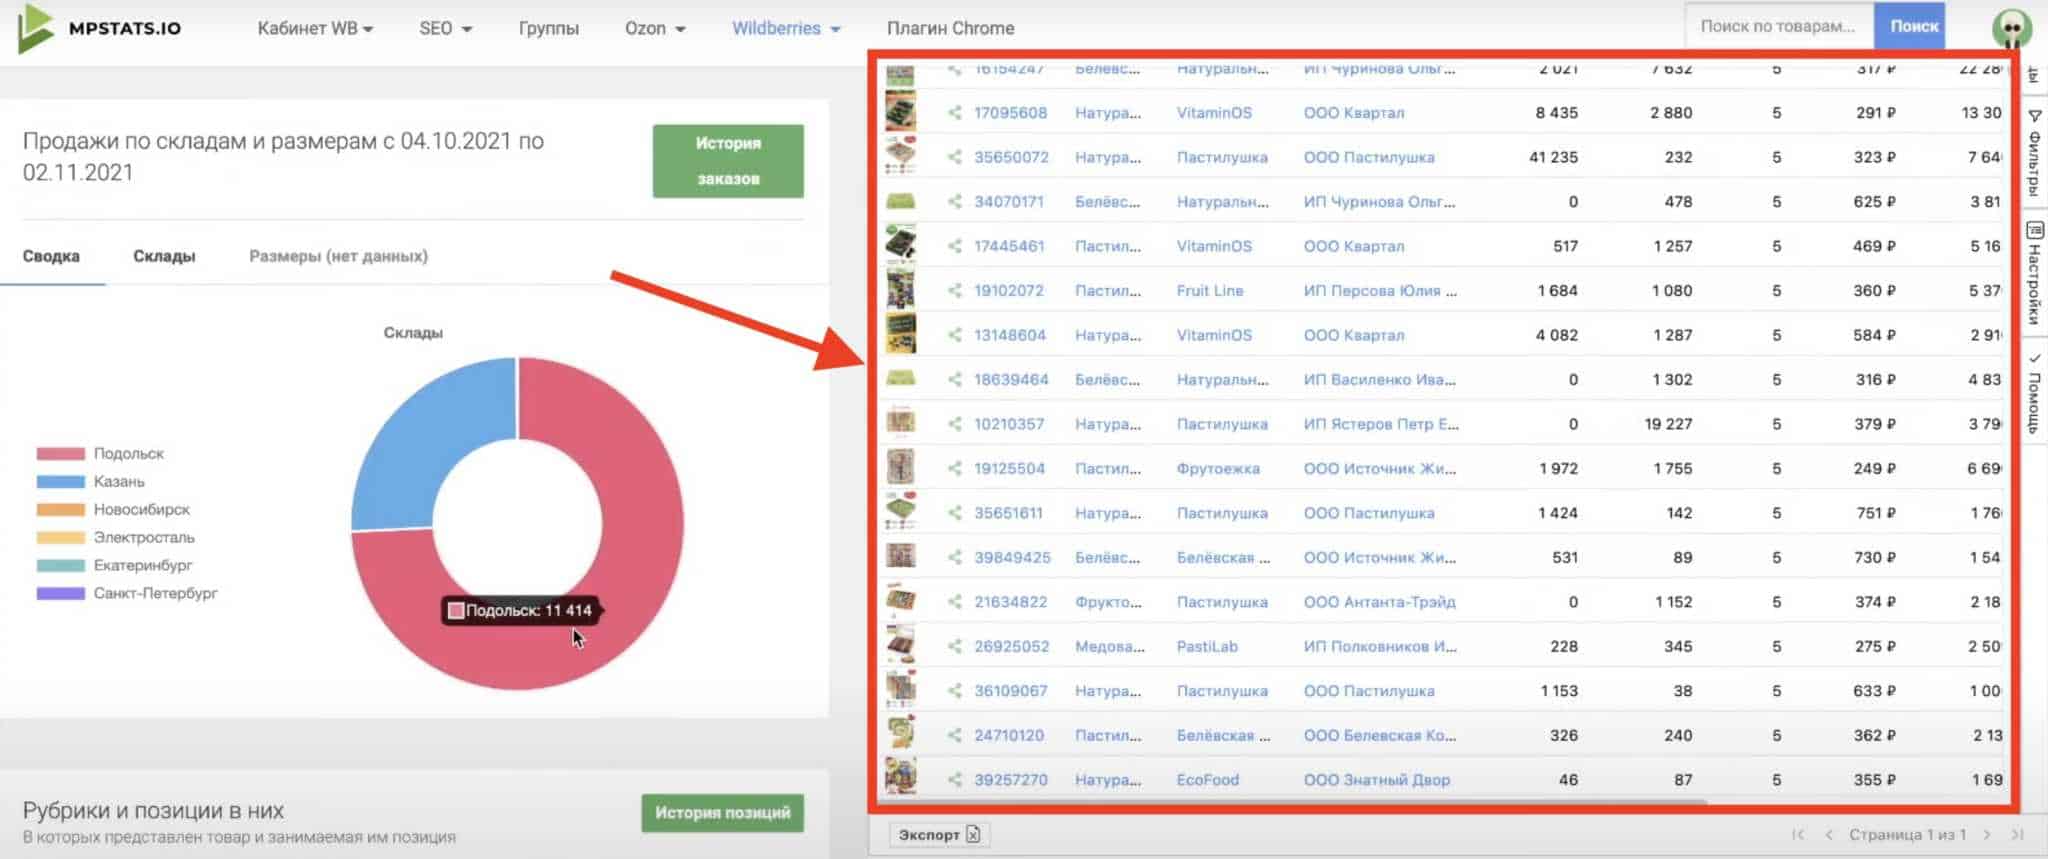The height and width of the screenshot is (859, 2048).
Task: Open the user avatar icon
Action: [2011, 27]
